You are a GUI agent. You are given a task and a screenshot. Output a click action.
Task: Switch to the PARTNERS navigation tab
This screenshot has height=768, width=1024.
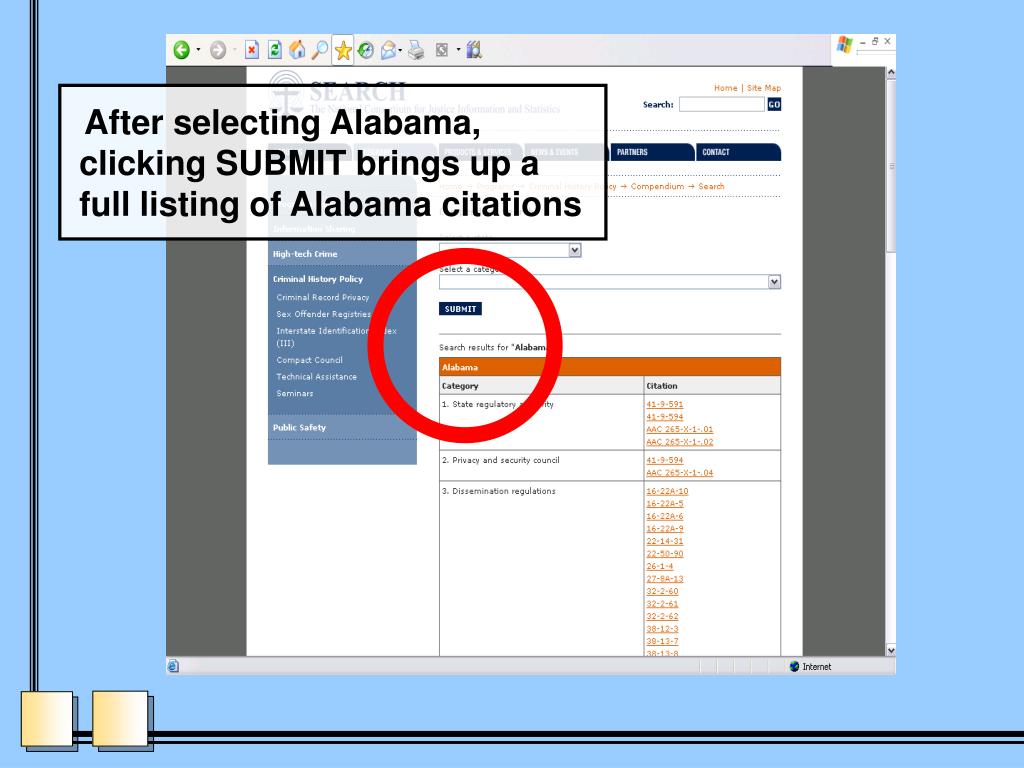[650, 152]
